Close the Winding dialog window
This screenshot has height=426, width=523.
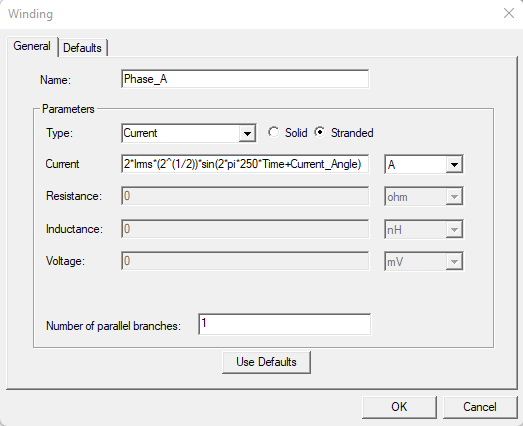[x=509, y=14]
